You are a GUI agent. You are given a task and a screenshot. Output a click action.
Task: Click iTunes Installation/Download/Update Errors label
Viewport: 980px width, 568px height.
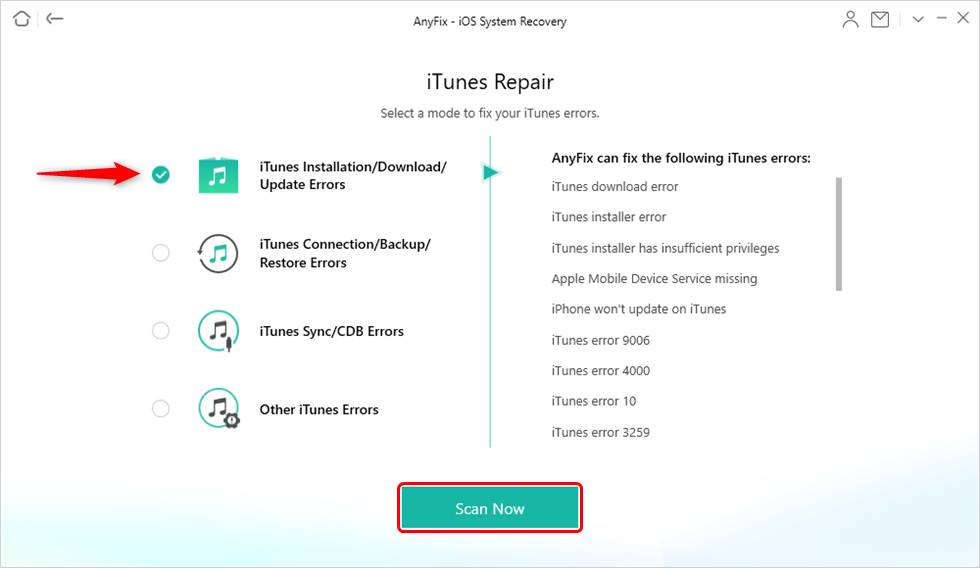tap(353, 176)
